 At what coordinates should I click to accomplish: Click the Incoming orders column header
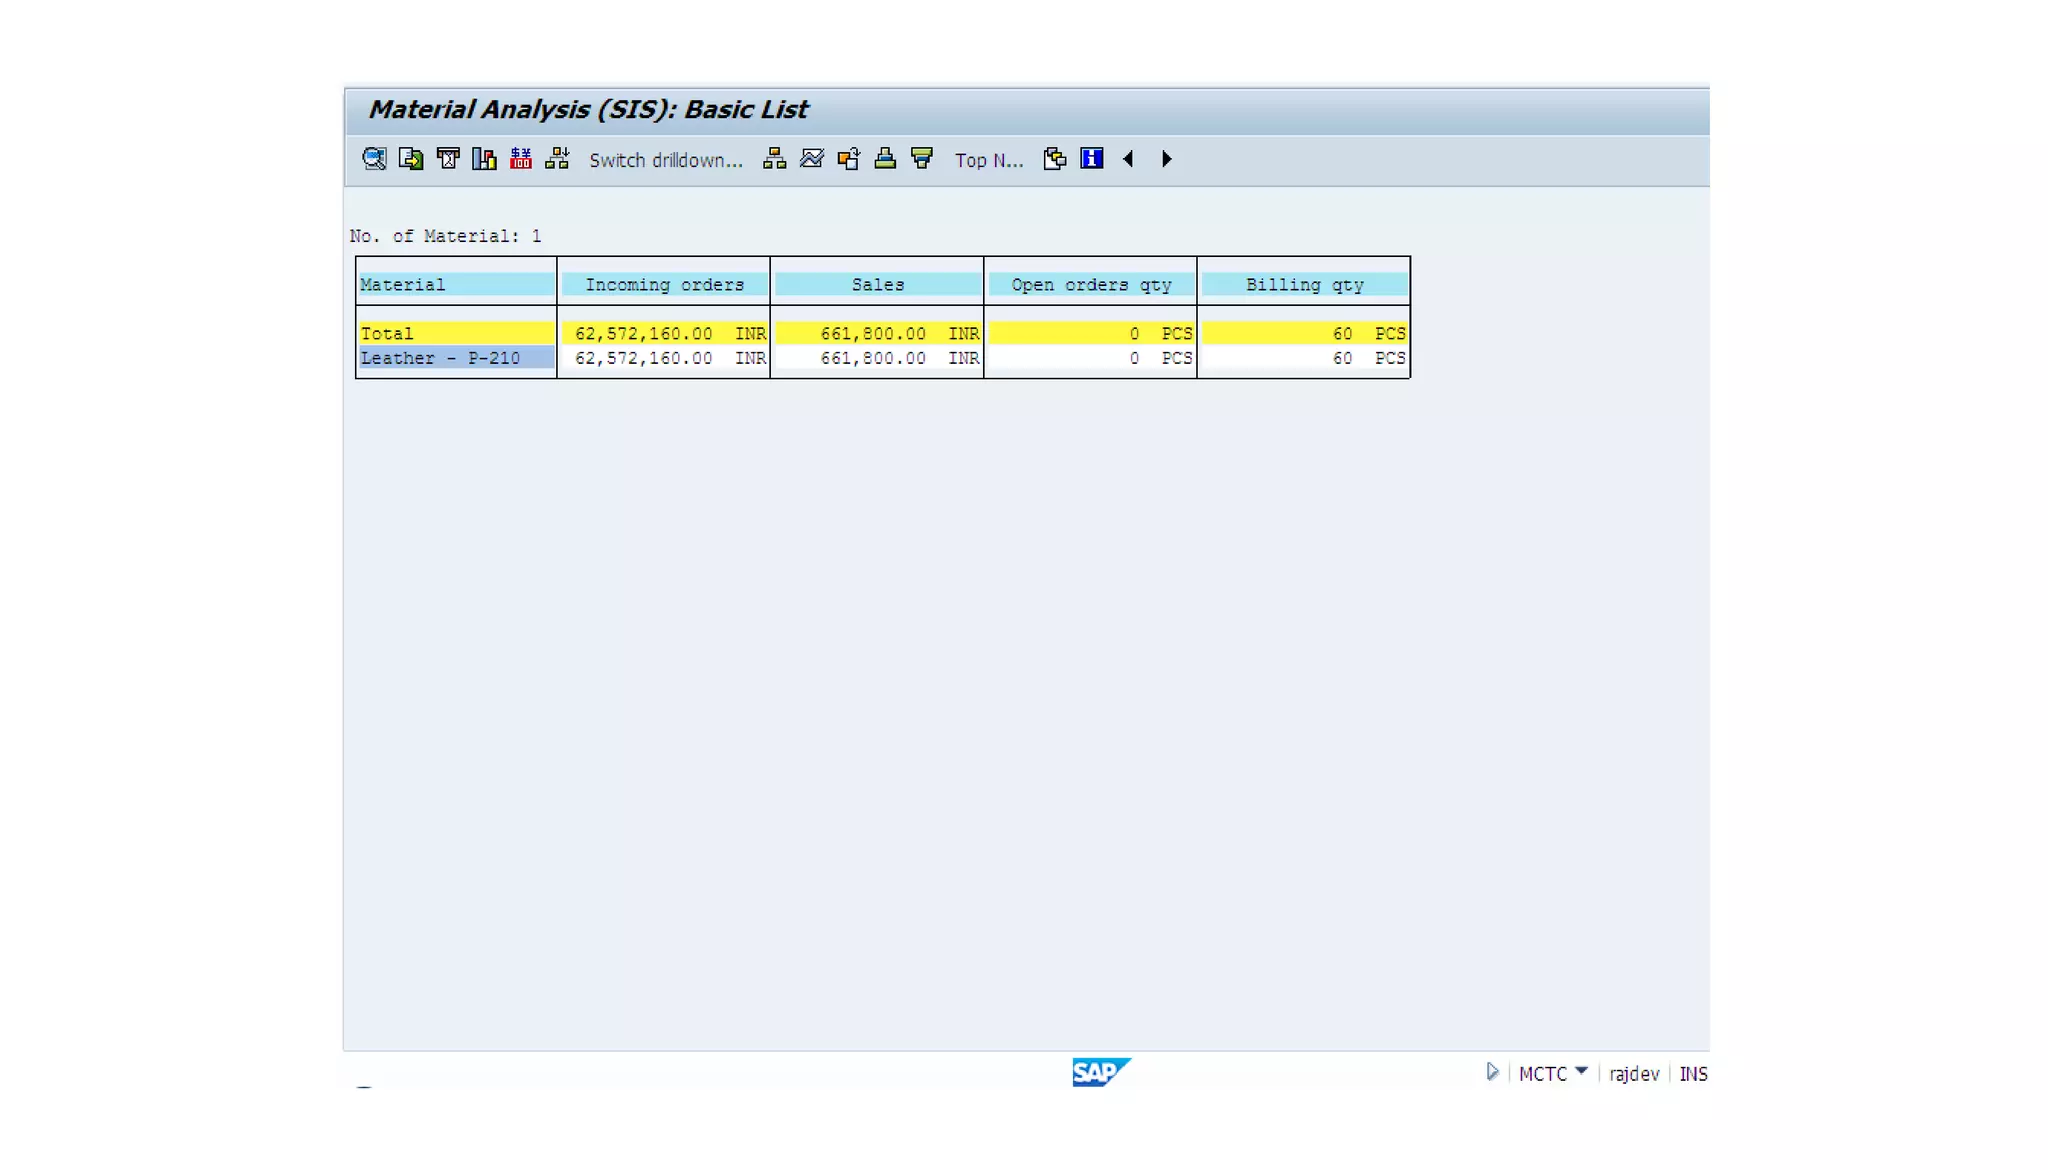click(x=664, y=285)
